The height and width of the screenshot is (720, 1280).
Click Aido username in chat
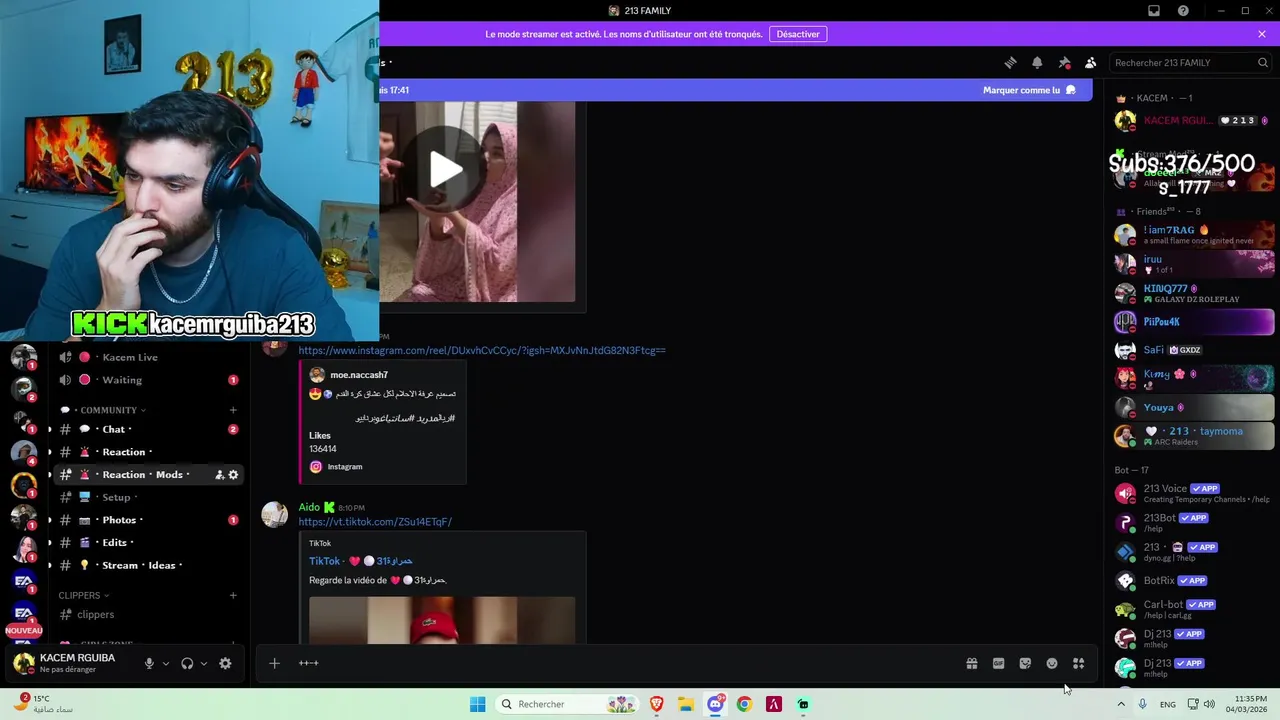tap(309, 507)
